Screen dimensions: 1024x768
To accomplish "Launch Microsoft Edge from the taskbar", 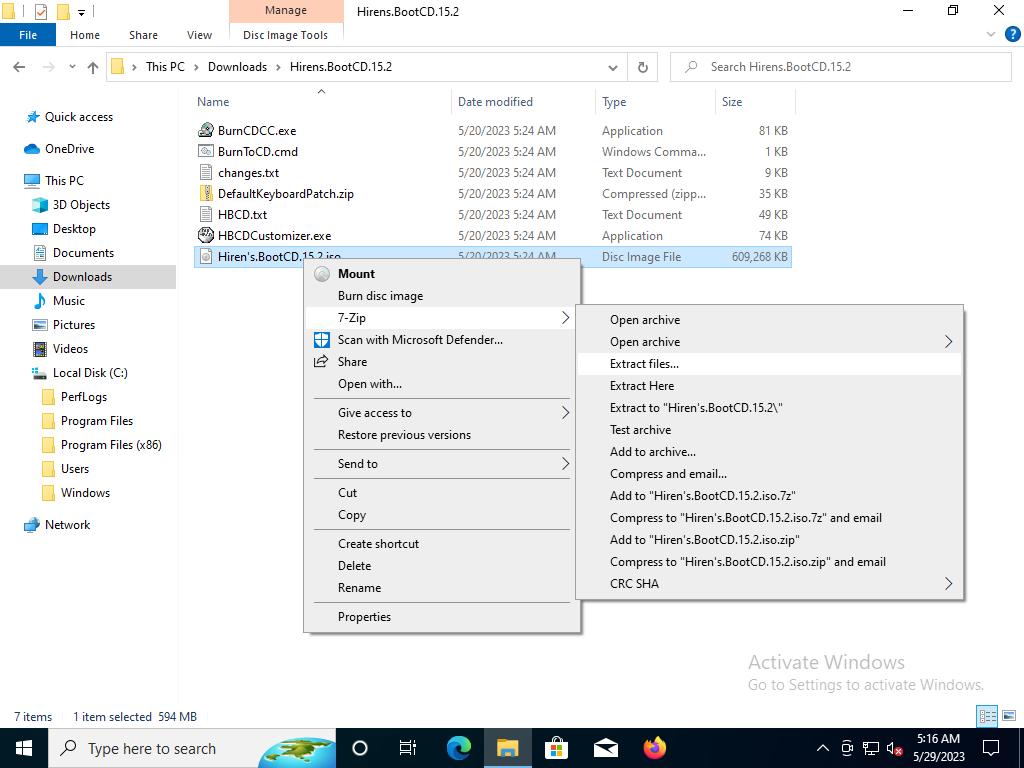I will click(x=458, y=748).
